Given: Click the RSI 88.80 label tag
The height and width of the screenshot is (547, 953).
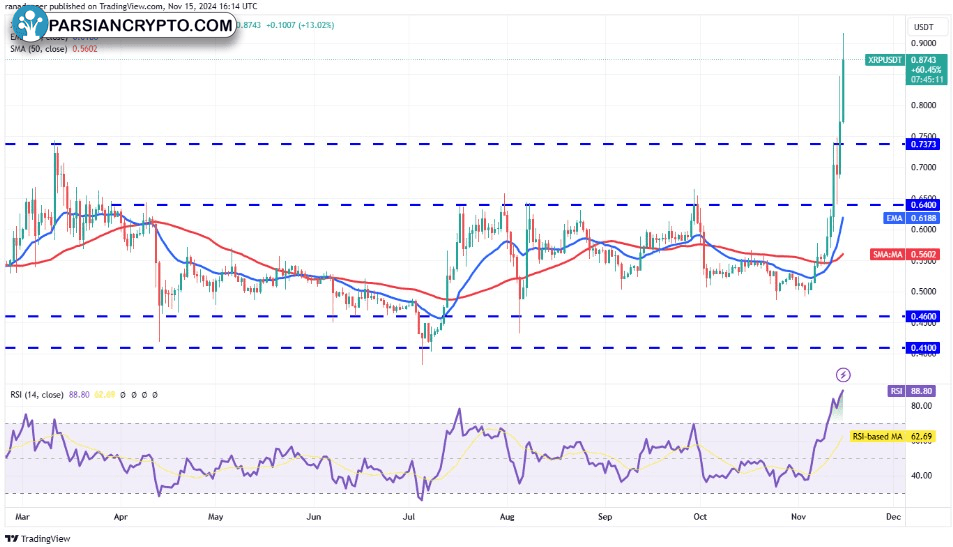Looking at the screenshot, I should coord(911,391).
